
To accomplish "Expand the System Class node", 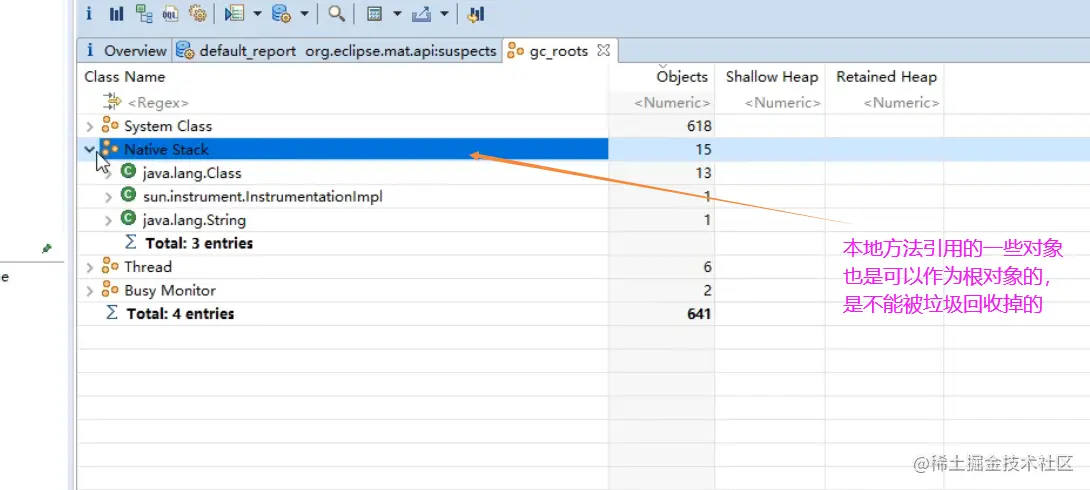I will [x=90, y=126].
